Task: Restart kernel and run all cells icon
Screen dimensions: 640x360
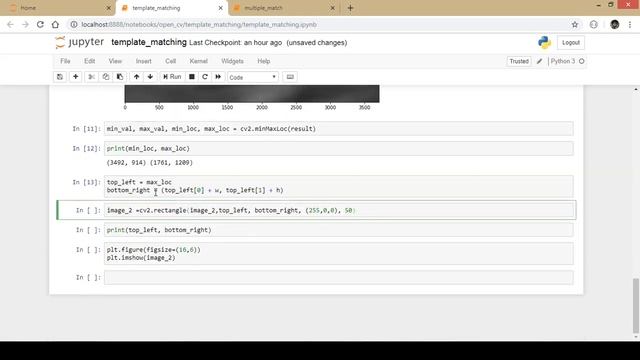Action: pos(218,77)
